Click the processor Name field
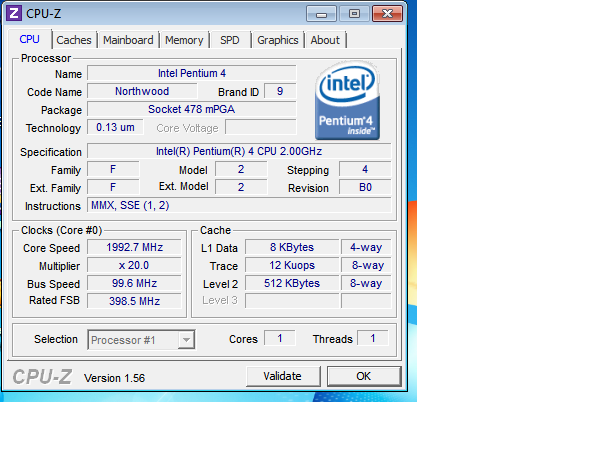This screenshot has width=614, height=460. 191,74
